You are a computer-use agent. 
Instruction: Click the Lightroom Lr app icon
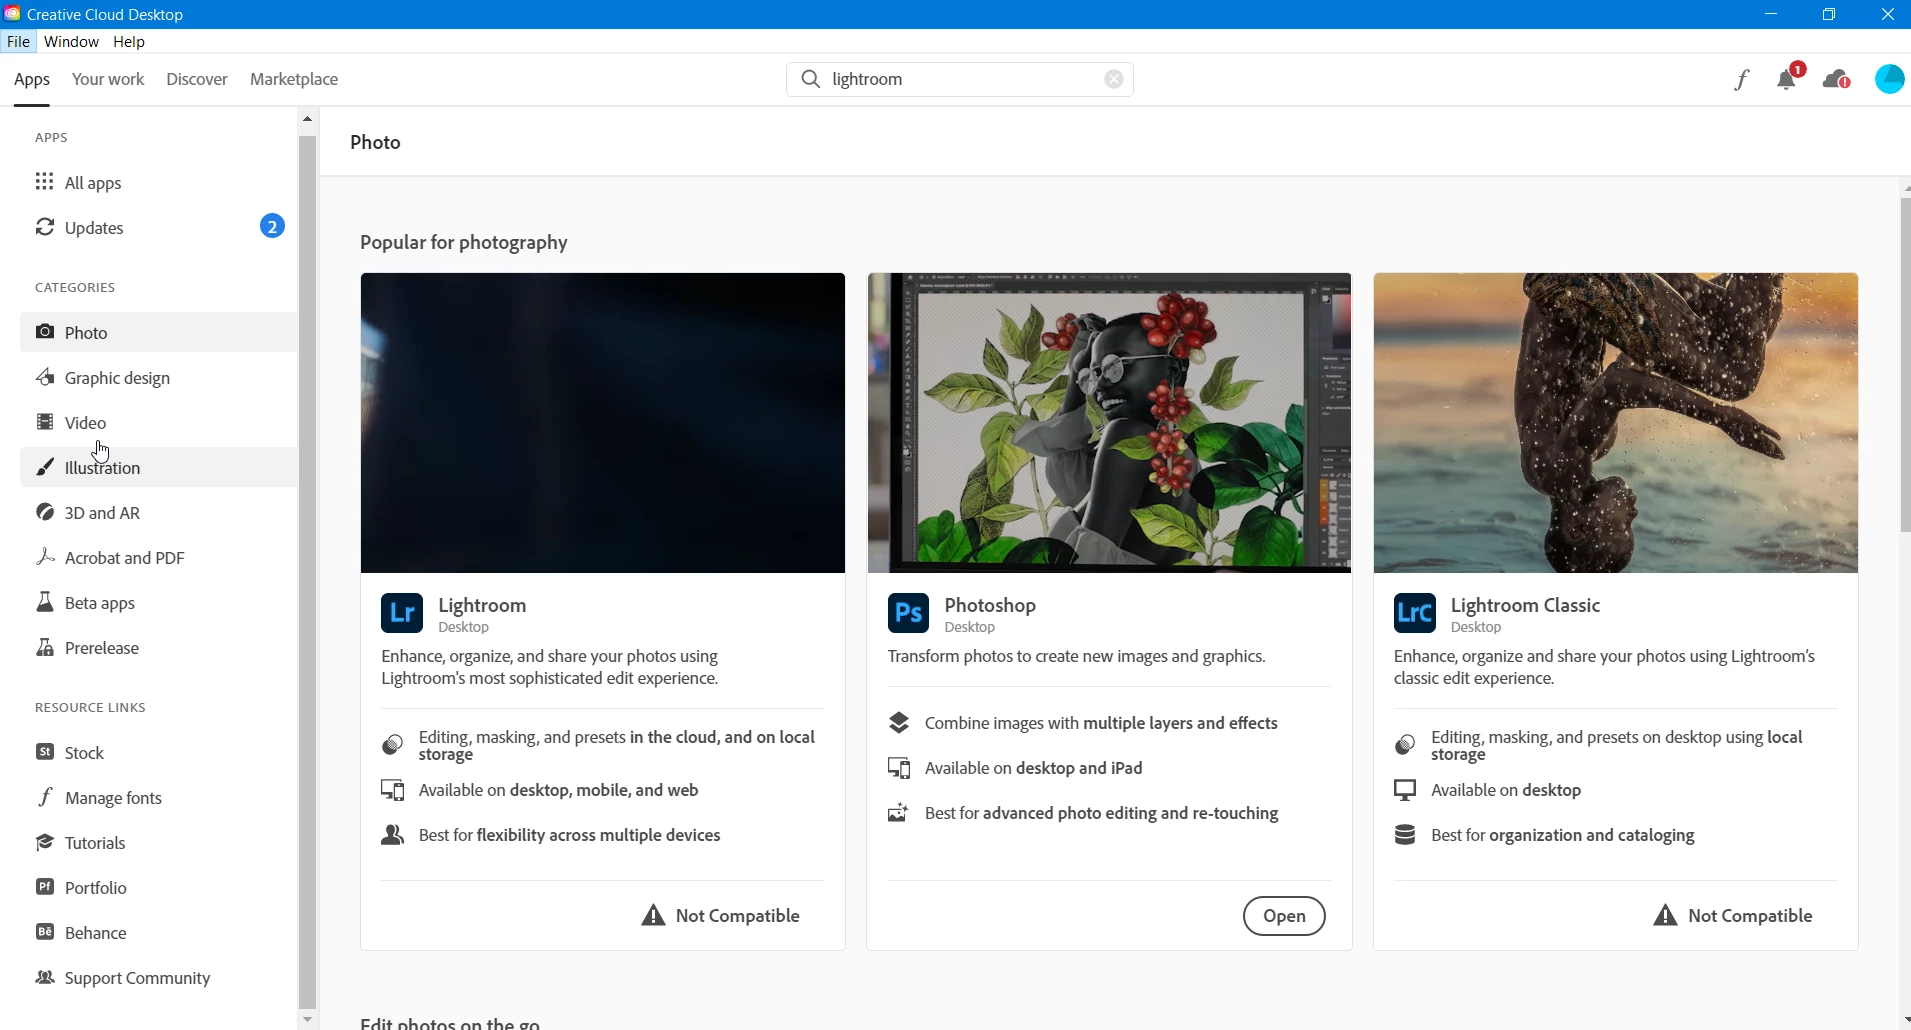(x=402, y=613)
